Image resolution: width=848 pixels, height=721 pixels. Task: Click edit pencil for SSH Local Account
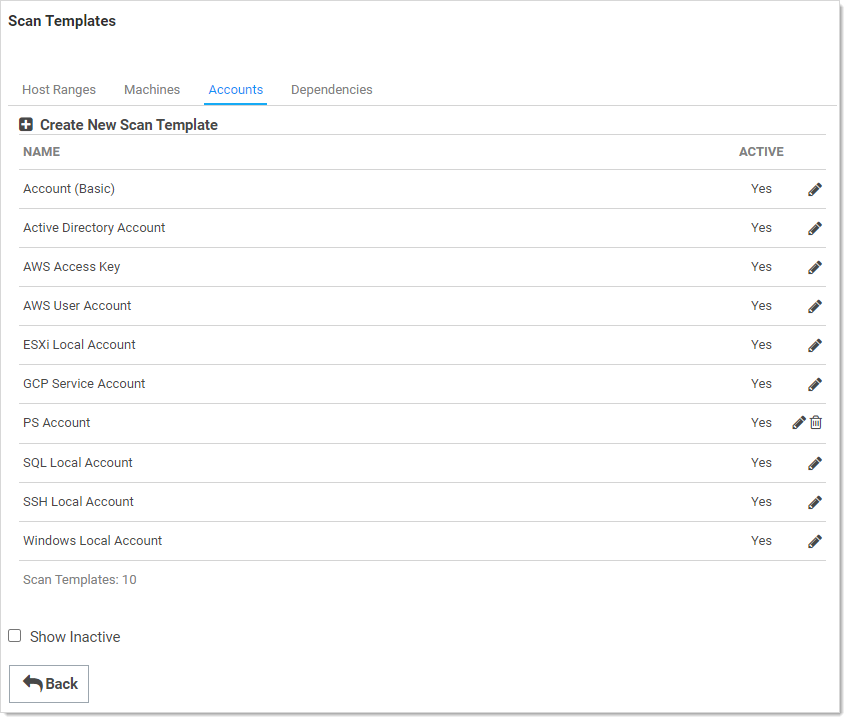[814, 502]
